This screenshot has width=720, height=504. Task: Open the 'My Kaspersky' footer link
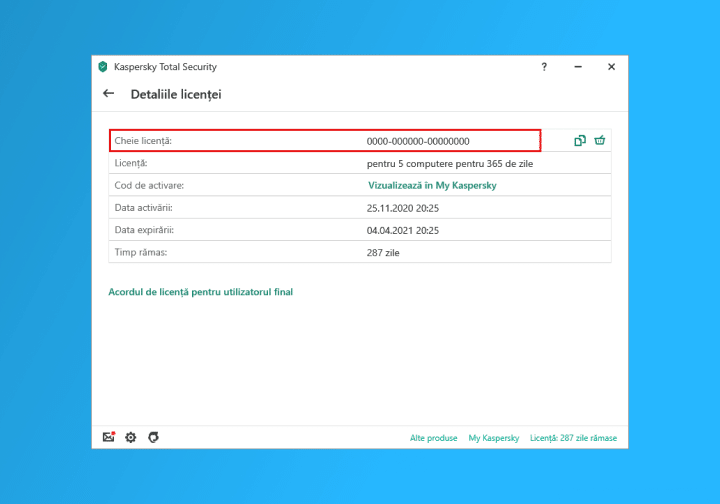point(493,439)
